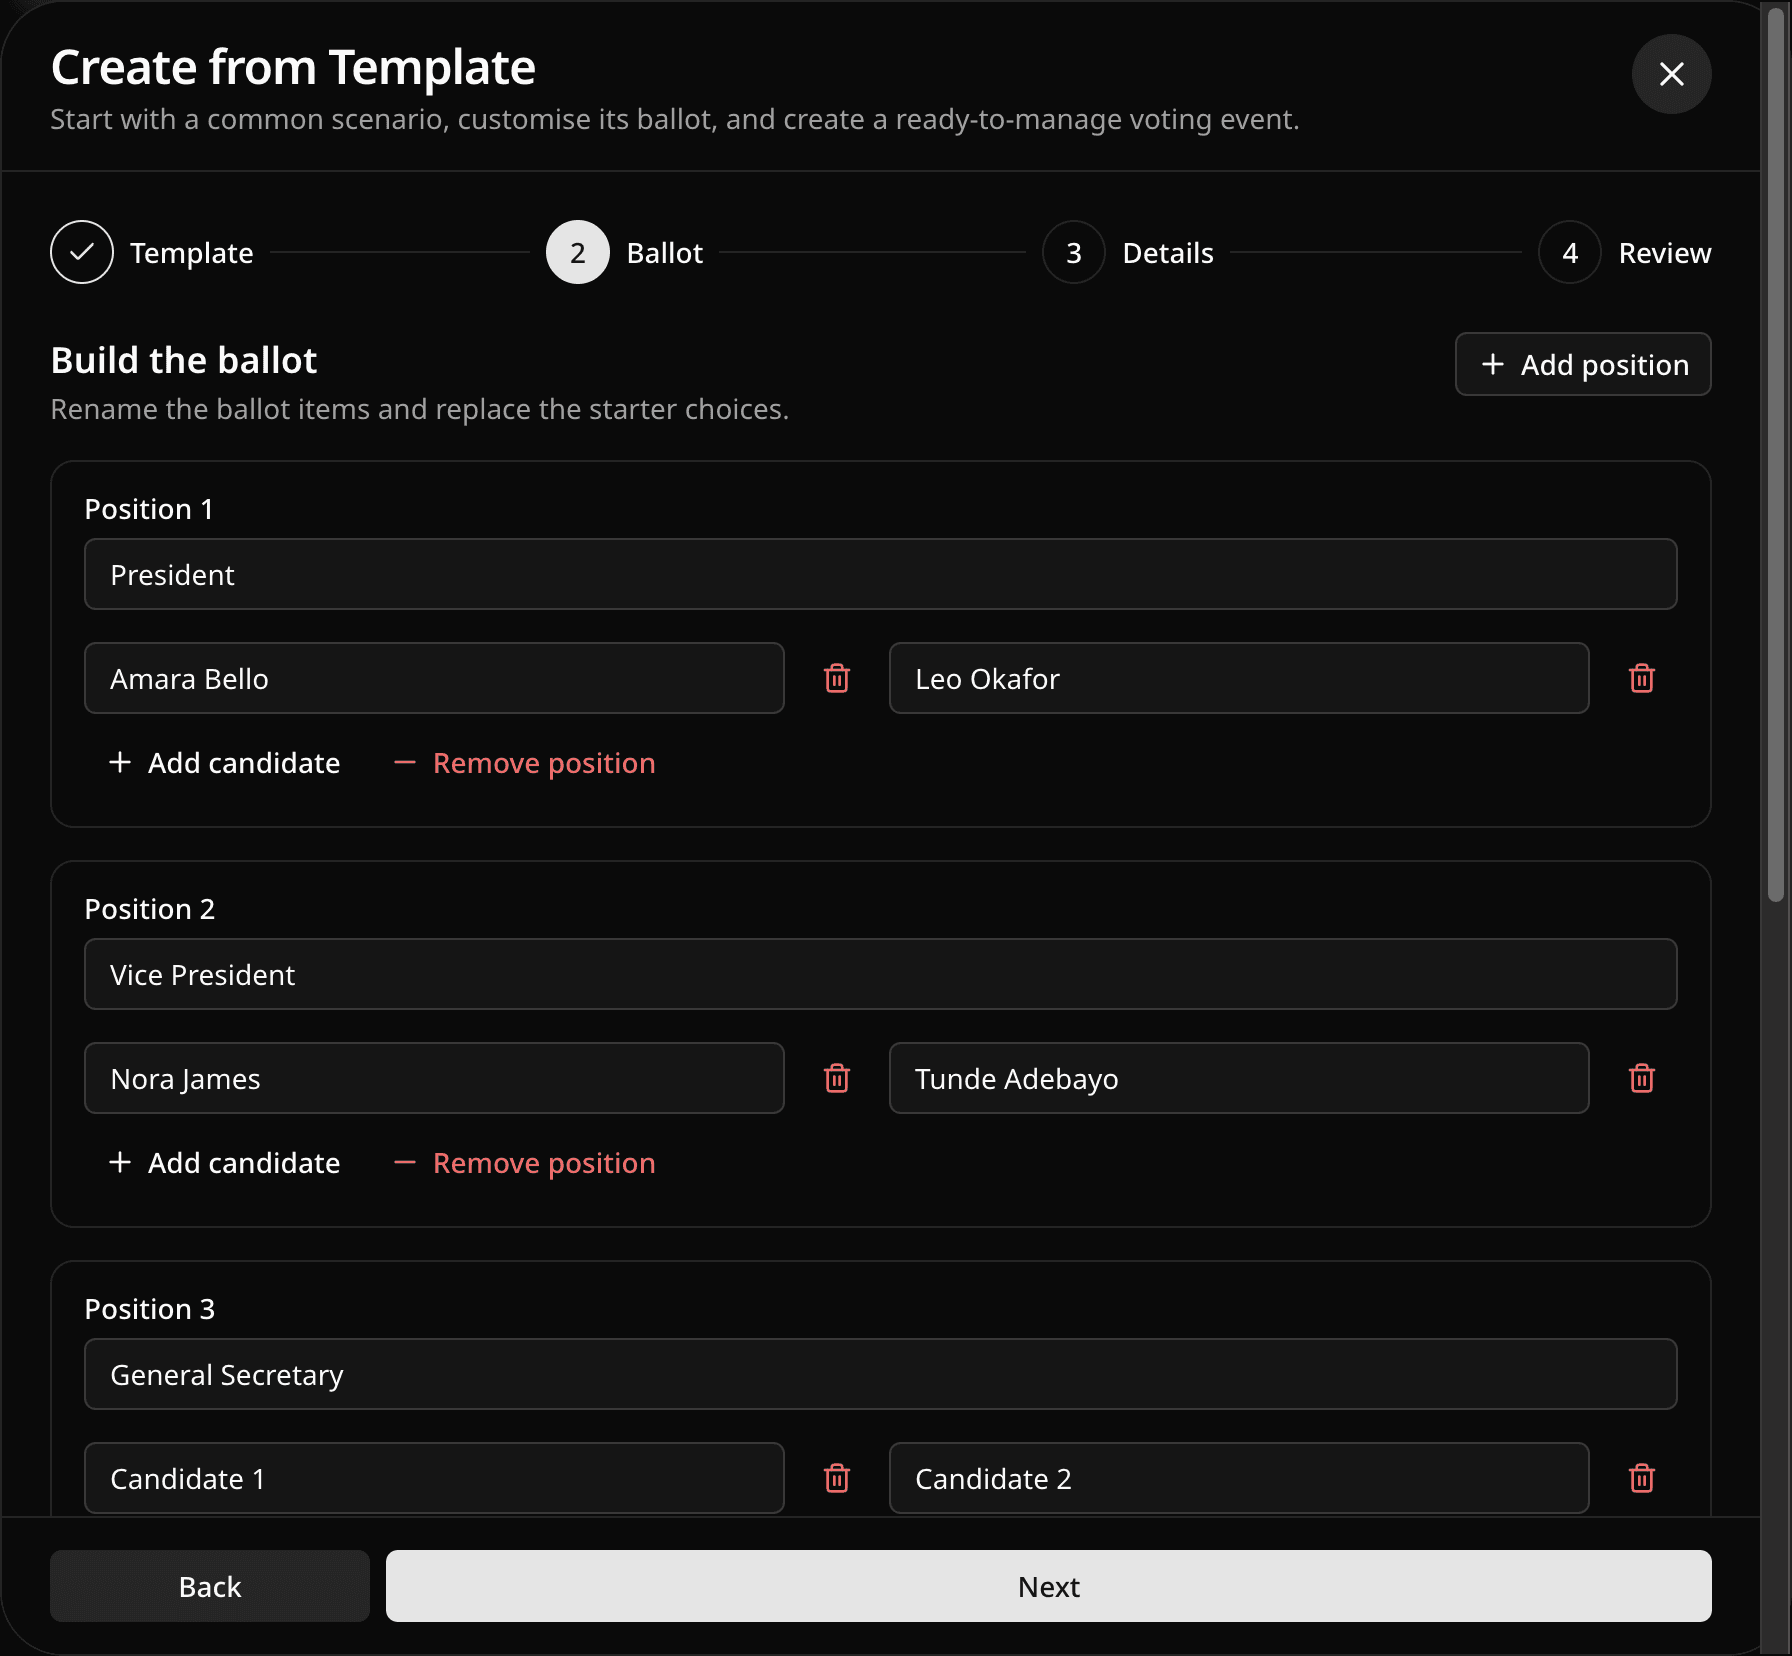
Task: Edit the Amara Bello candidate field
Action: pos(434,678)
